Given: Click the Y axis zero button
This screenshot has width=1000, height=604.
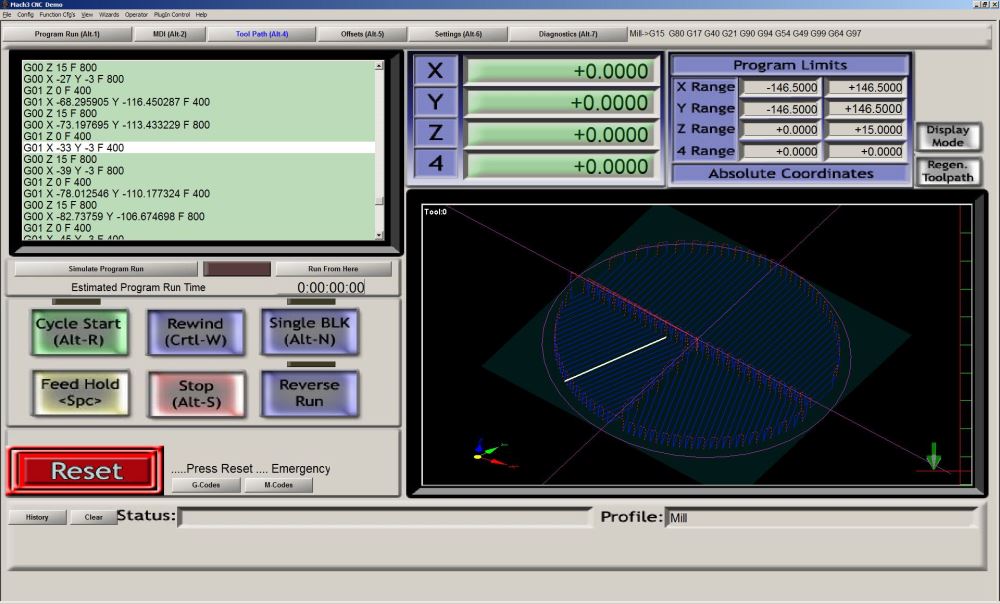Looking at the screenshot, I should 435,102.
